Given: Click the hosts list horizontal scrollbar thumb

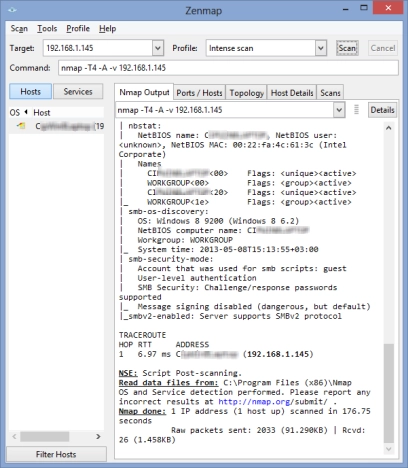Looking at the screenshot, I should 45,436.
